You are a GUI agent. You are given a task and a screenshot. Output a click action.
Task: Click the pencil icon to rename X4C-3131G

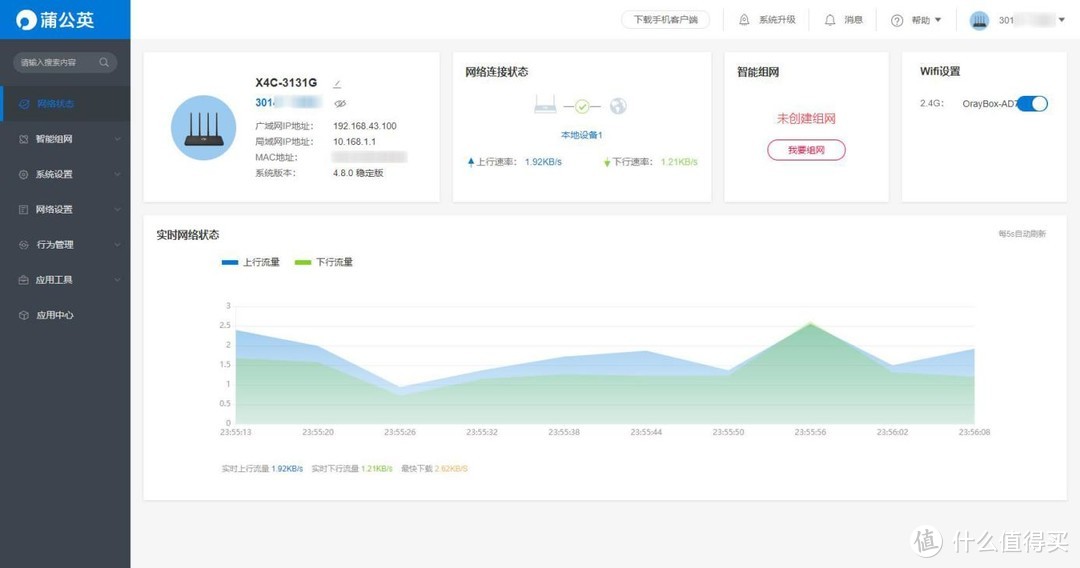(x=337, y=83)
